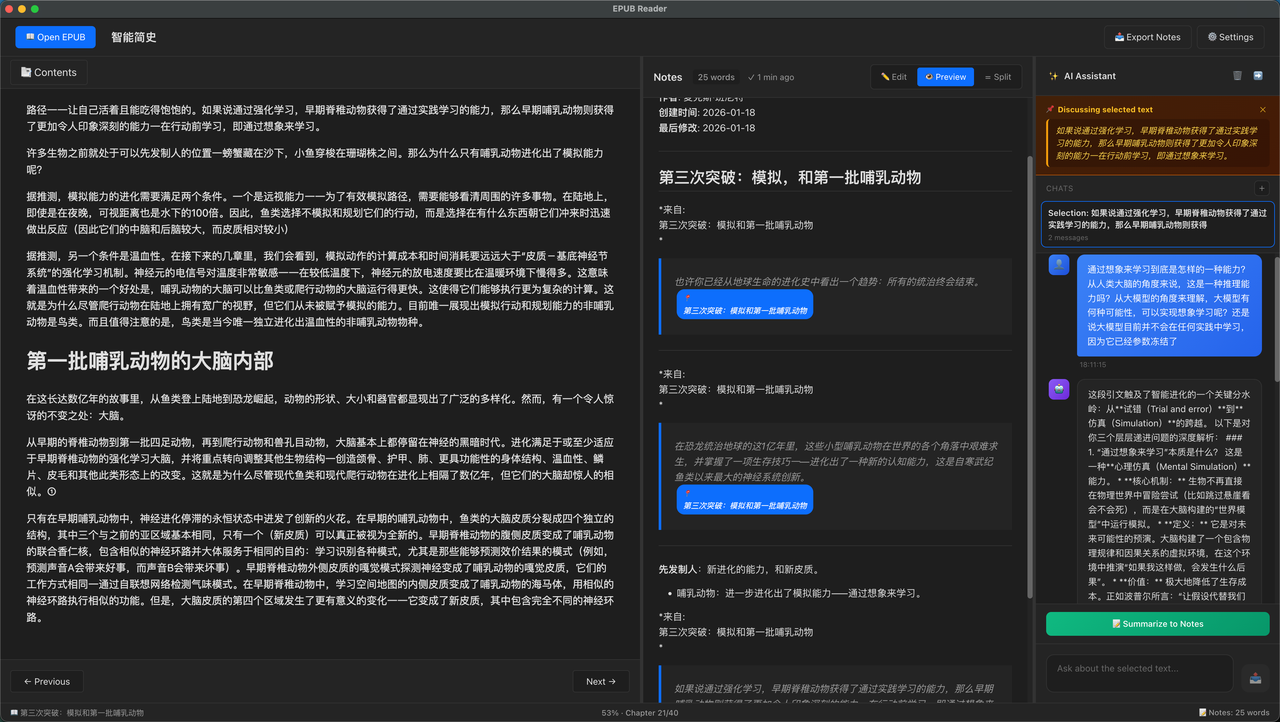Click the note line starting 先发制人：新进化的能力
The image size is (1280, 722).
[x=739, y=569]
